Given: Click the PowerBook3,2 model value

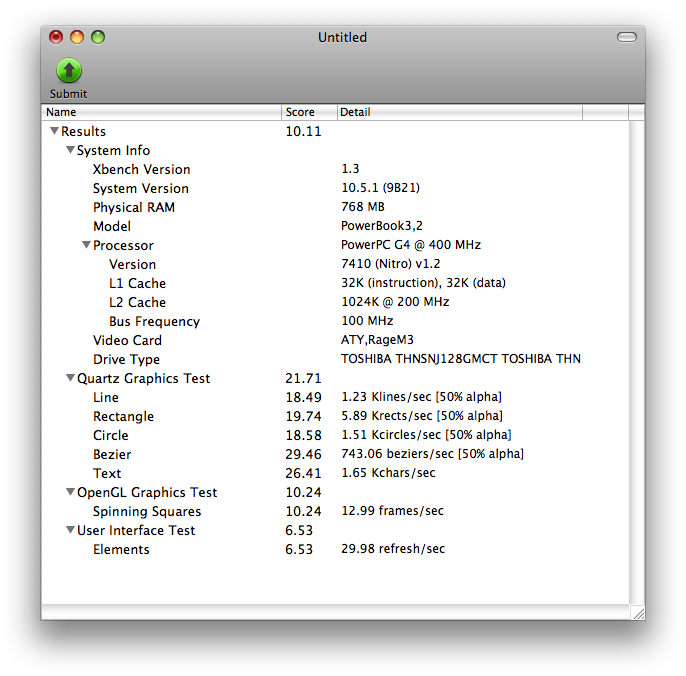Looking at the screenshot, I should coord(382,226).
